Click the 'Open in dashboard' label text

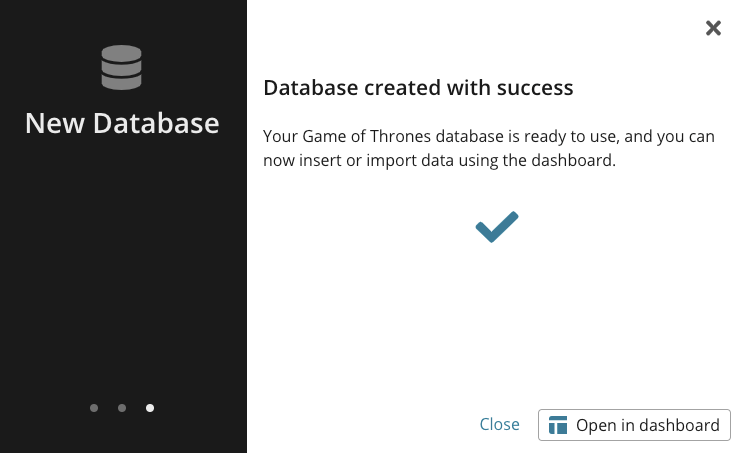pyautogui.click(x=648, y=425)
